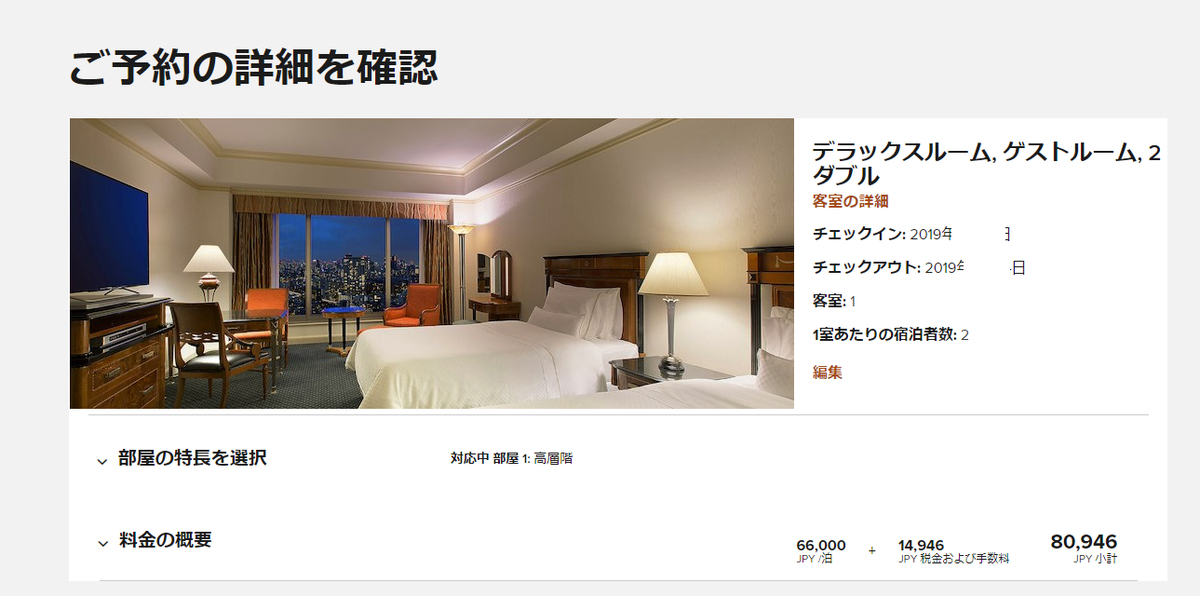Click the デラックスルーム room title

(987, 163)
